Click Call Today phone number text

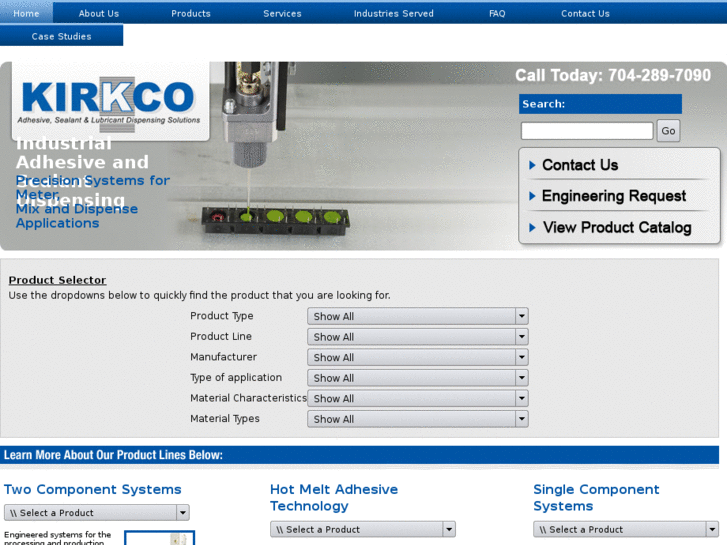point(613,75)
